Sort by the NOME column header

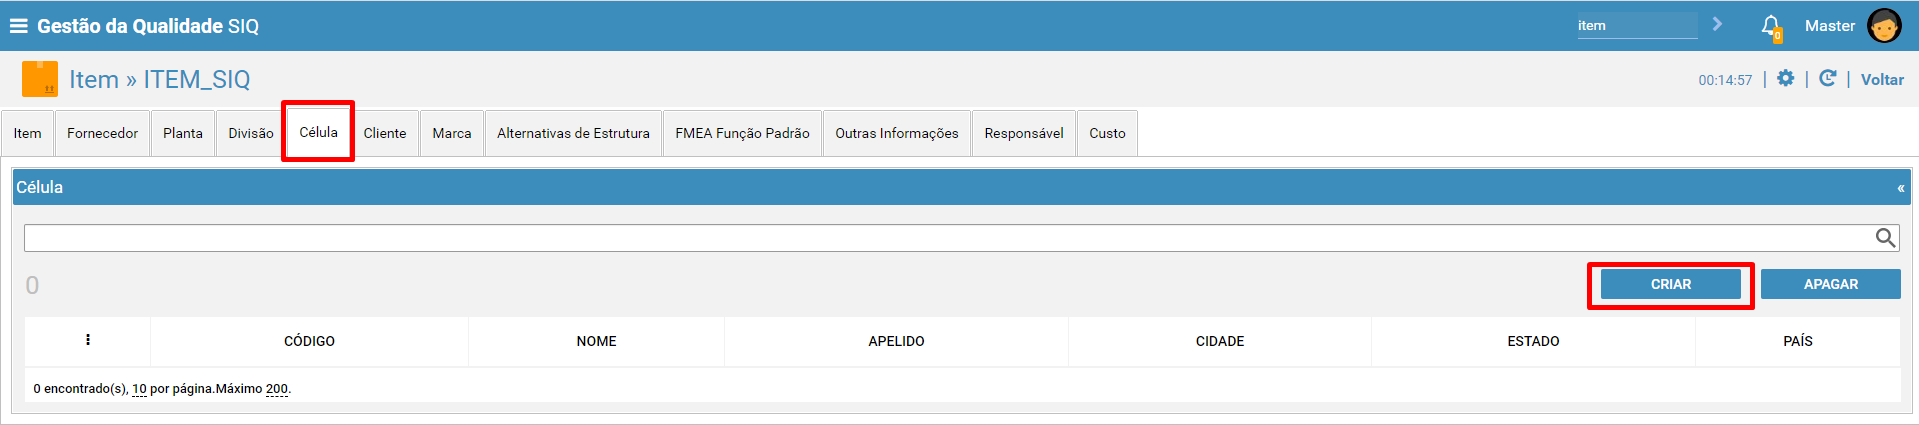click(x=596, y=341)
